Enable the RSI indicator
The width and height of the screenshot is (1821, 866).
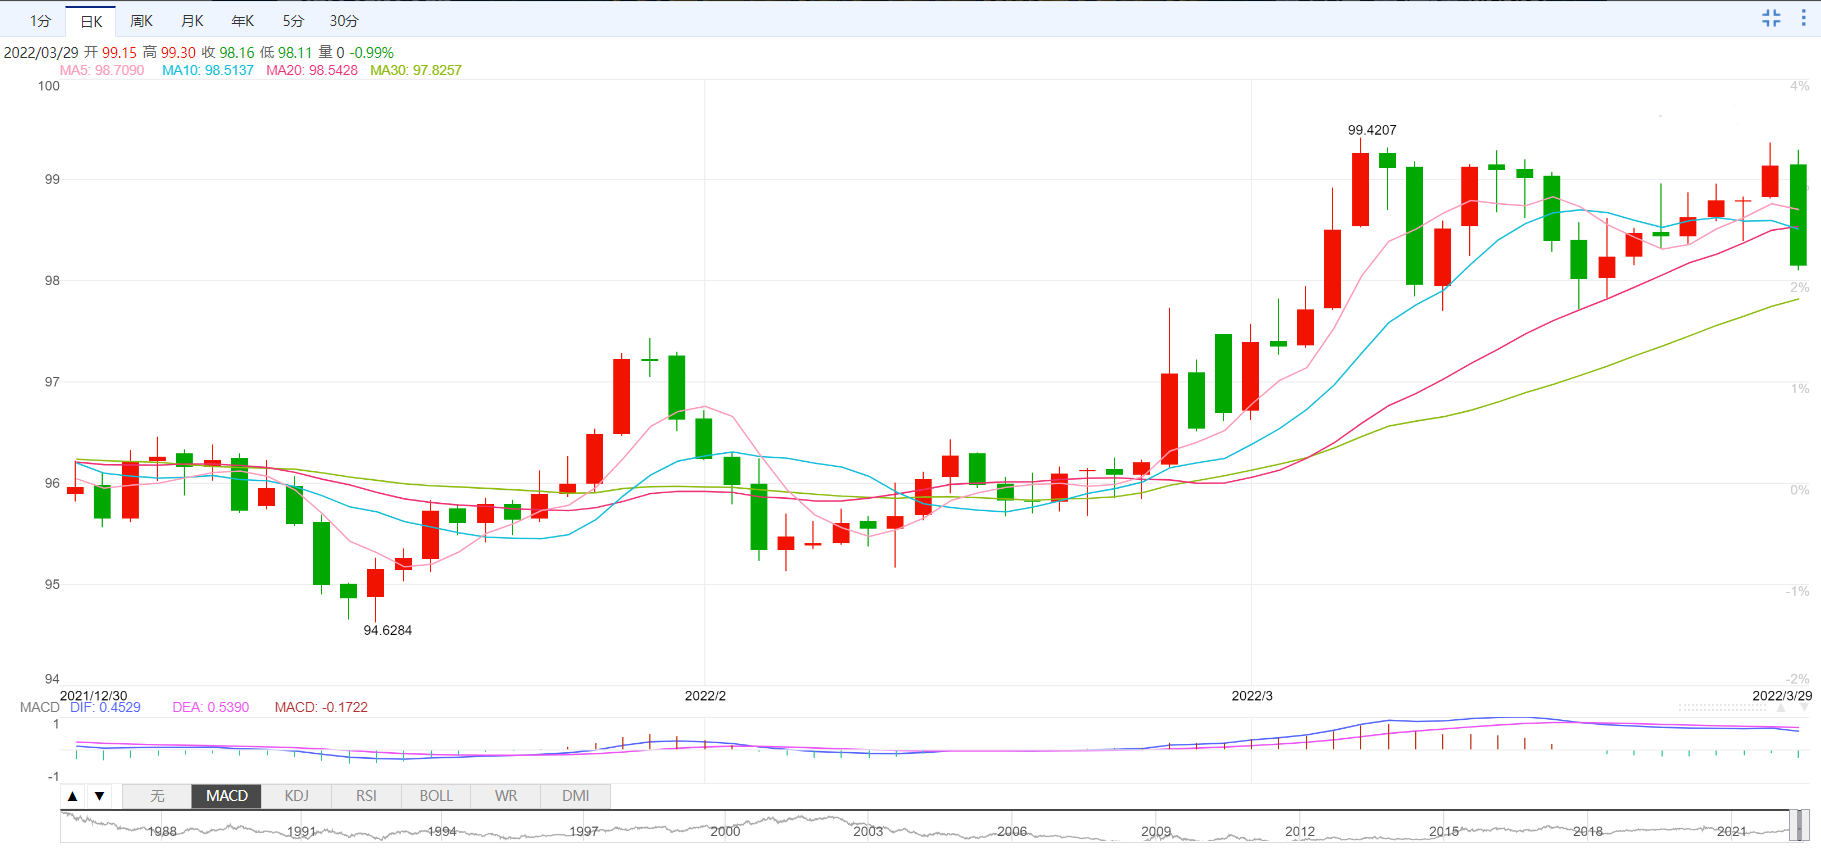(366, 796)
